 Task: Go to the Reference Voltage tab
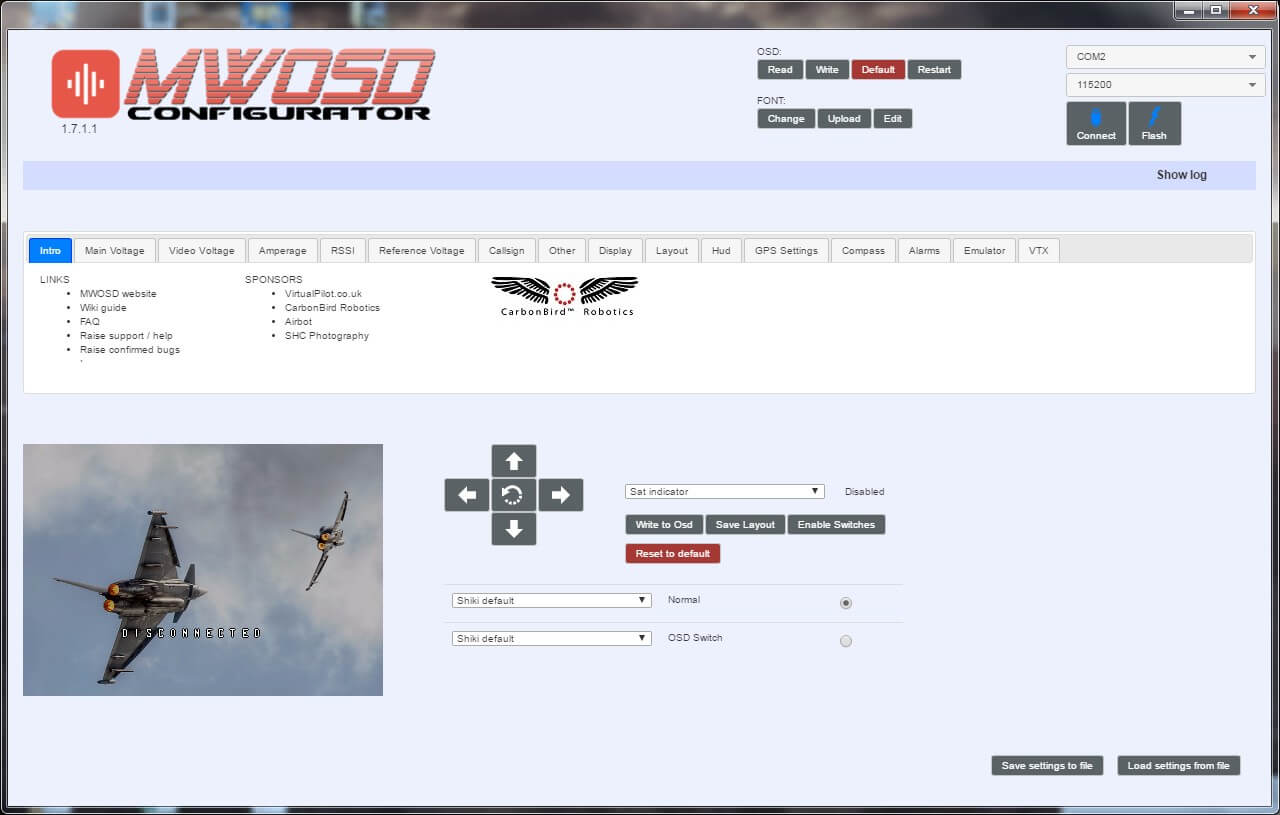[422, 250]
